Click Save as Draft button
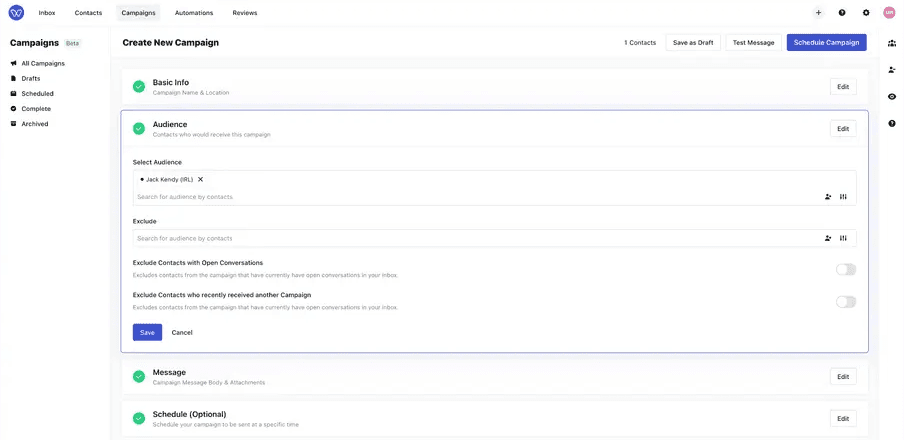904x440 pixels. pos(693,43)
